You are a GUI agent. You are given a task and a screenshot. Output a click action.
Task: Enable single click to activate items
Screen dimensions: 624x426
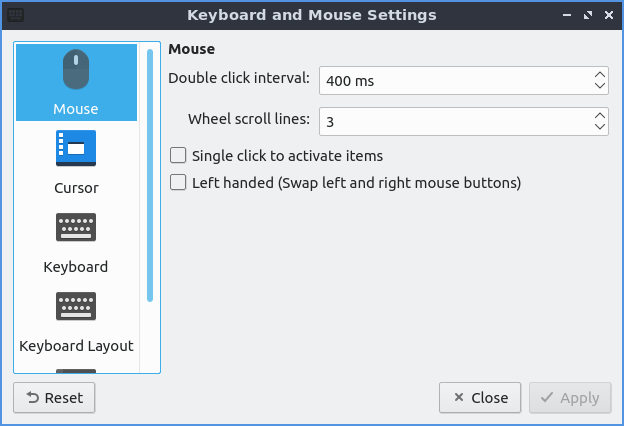[179, 156]
